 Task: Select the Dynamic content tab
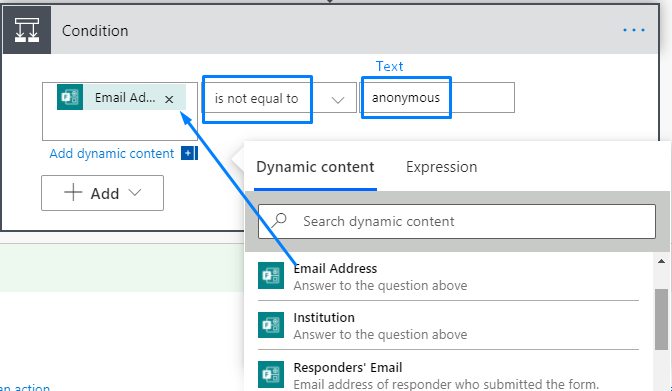click(x=315, y=167)
